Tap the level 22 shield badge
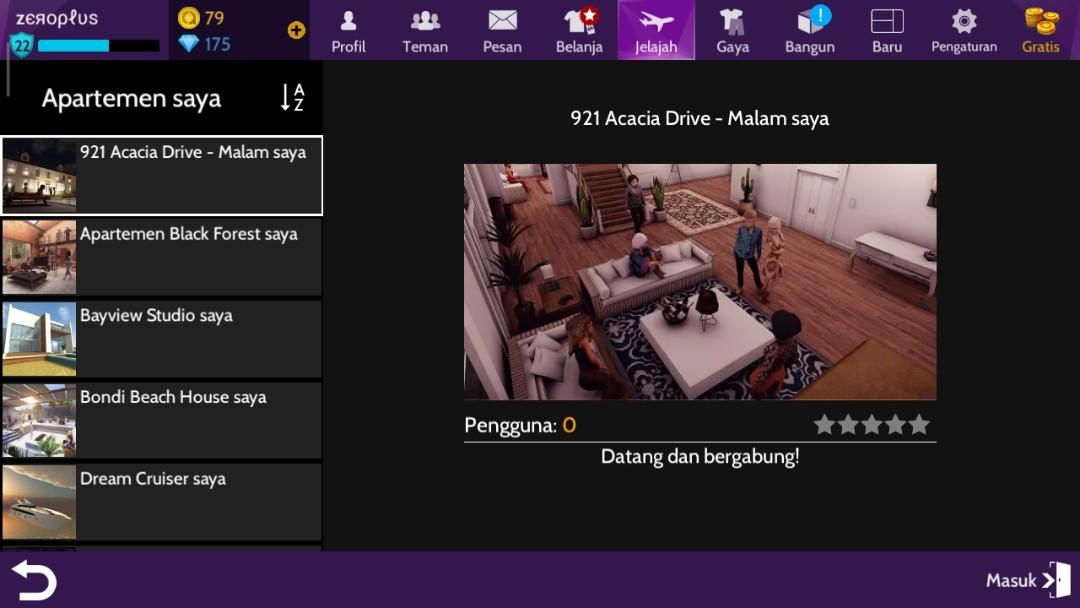 (22, 45)
